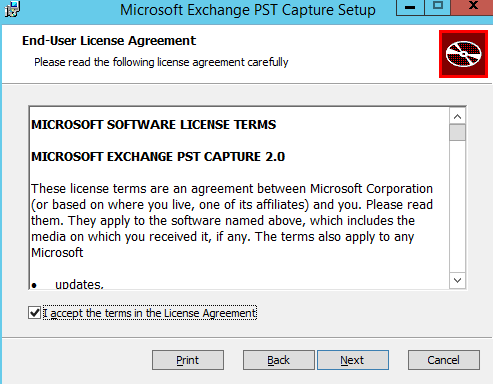
Task: Click inside the license agreement paragraph text
Action: [232, 221]
